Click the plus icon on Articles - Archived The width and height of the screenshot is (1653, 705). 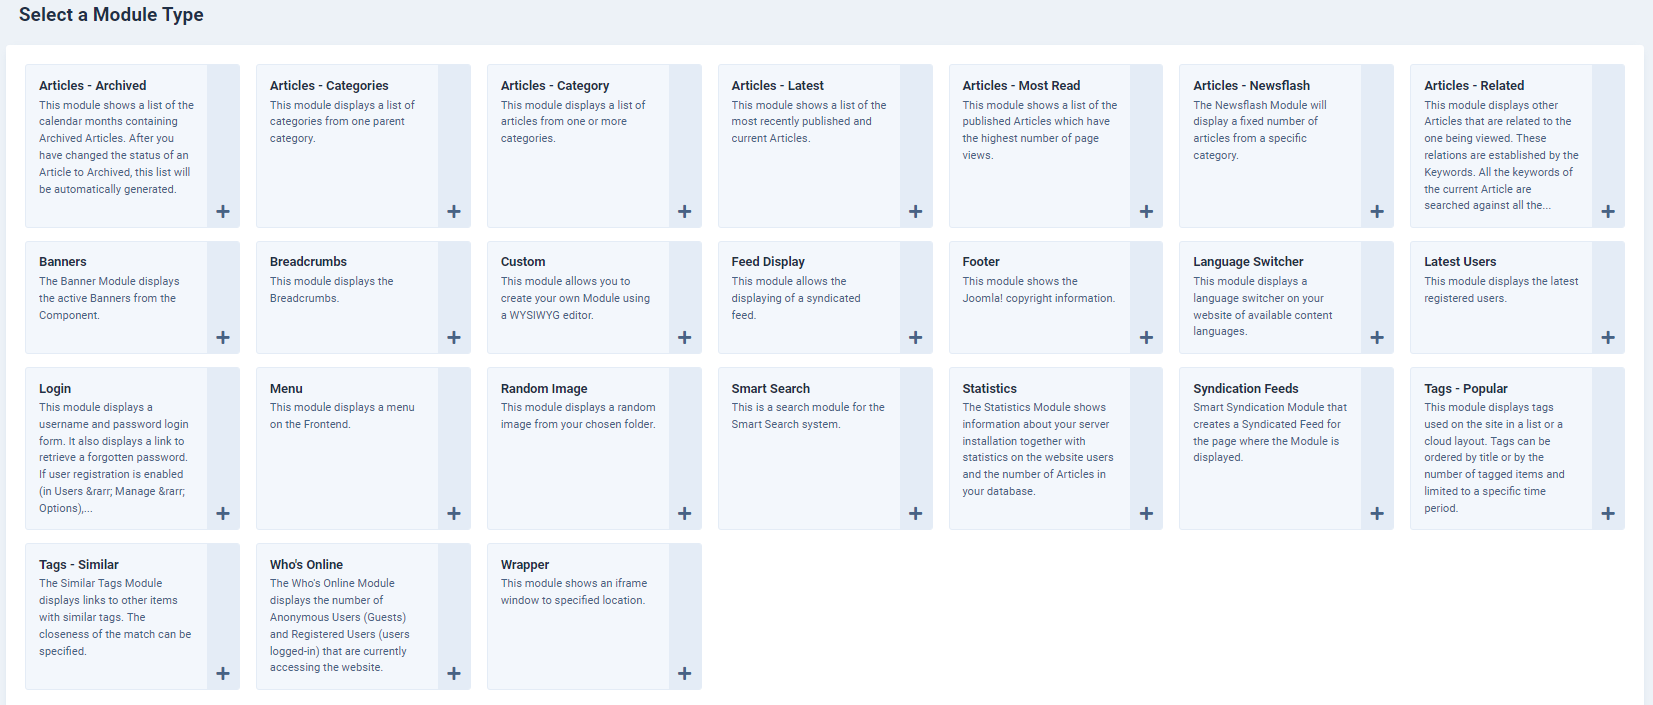[x=223, y=211]
